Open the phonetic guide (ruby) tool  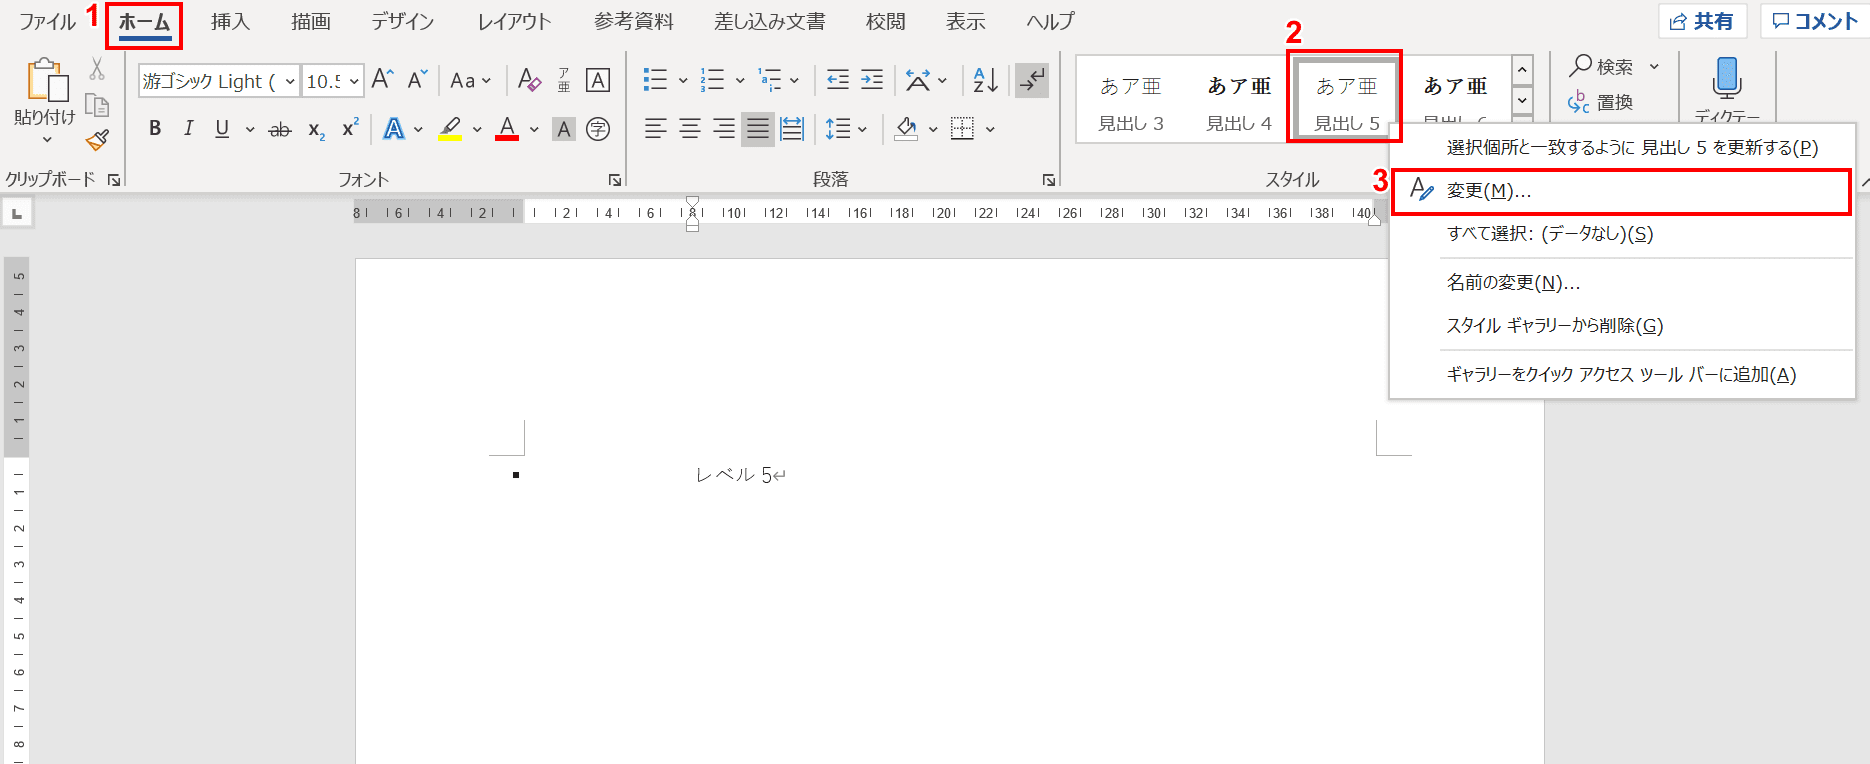[x=564, y=80]
